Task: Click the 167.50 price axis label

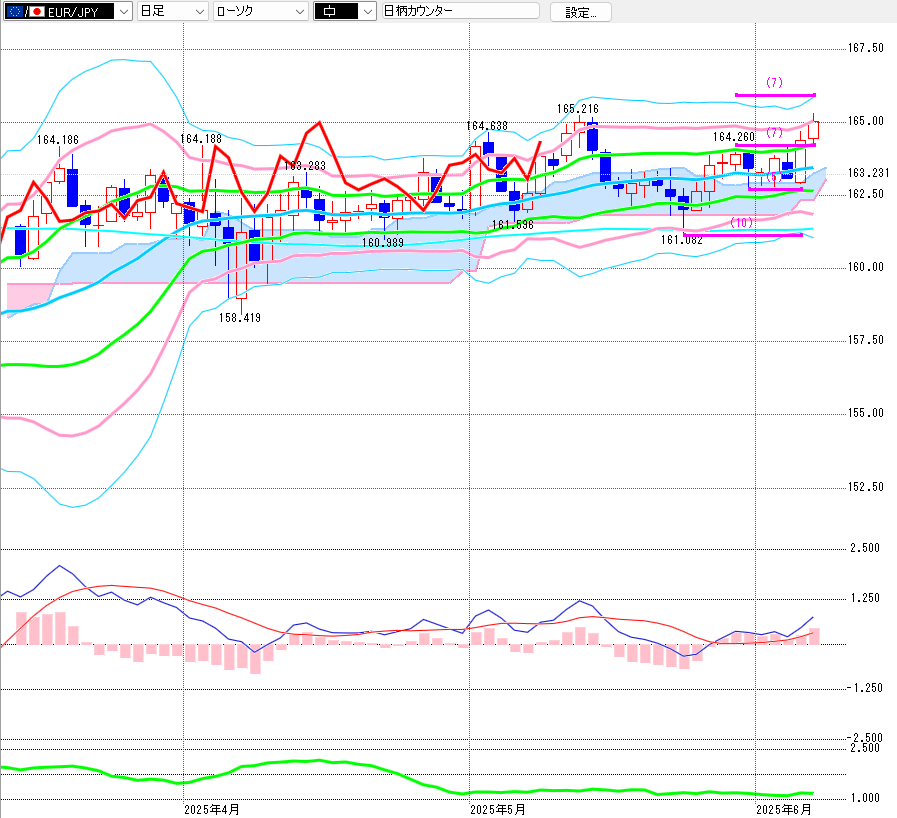Action: [866, 48]
